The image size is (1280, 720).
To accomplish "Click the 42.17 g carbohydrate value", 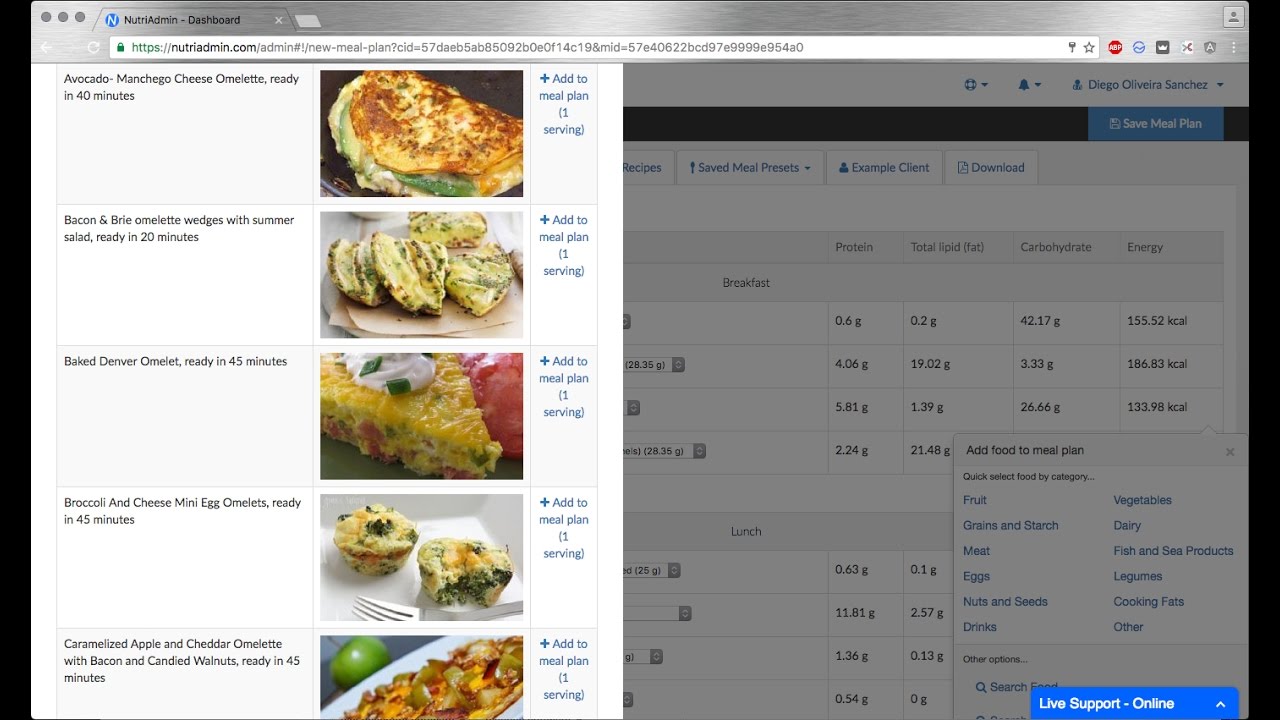I will click(x=1040, y=321).
